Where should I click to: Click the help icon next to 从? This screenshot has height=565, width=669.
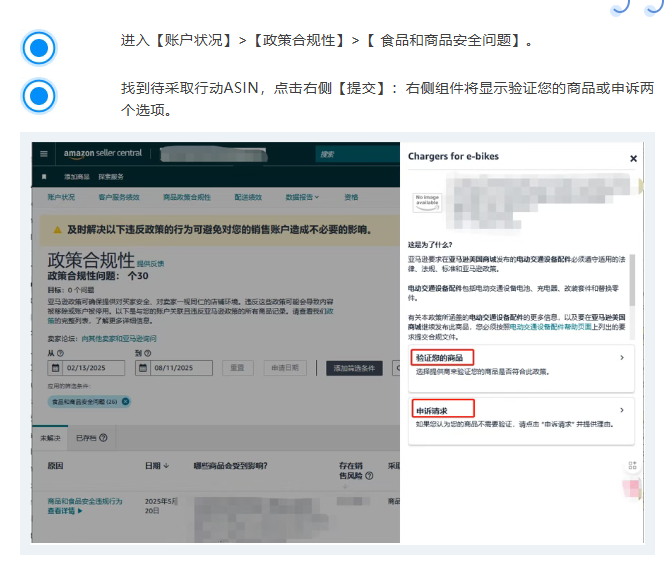(x=60, y=353)
